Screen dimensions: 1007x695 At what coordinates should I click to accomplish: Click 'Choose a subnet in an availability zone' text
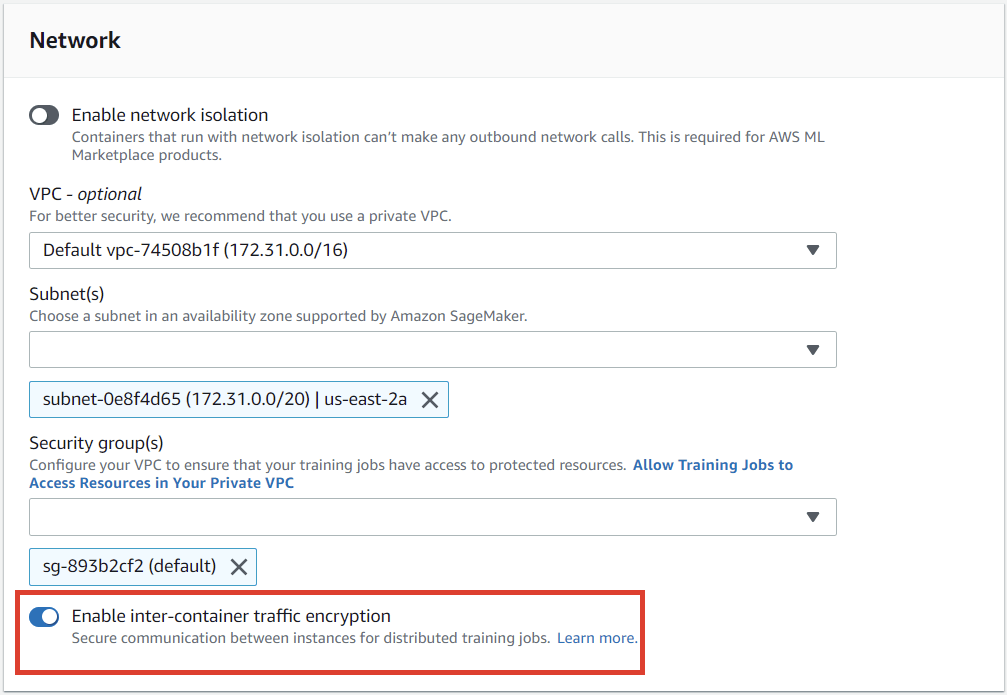click(x=278, y=316)
